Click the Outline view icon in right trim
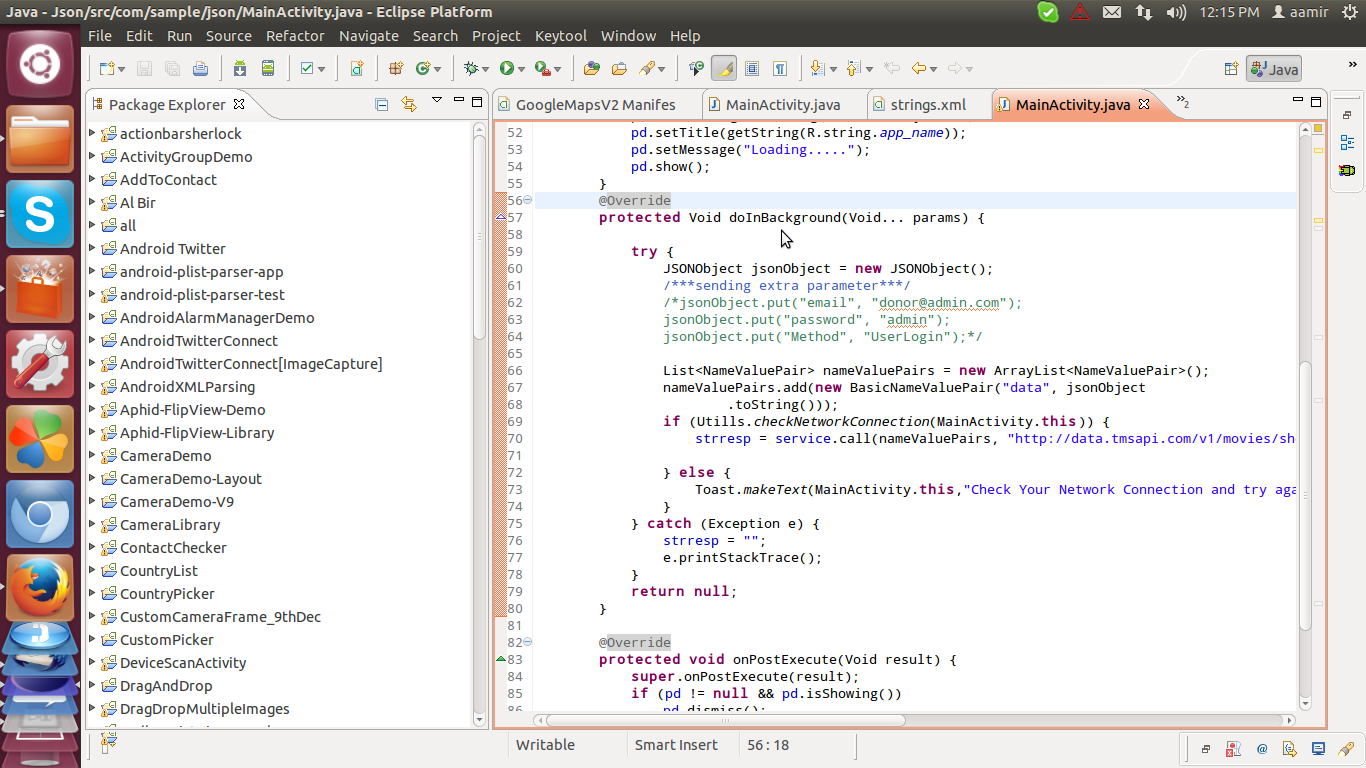The image size is (1366, 768). tap(1347, 143)
